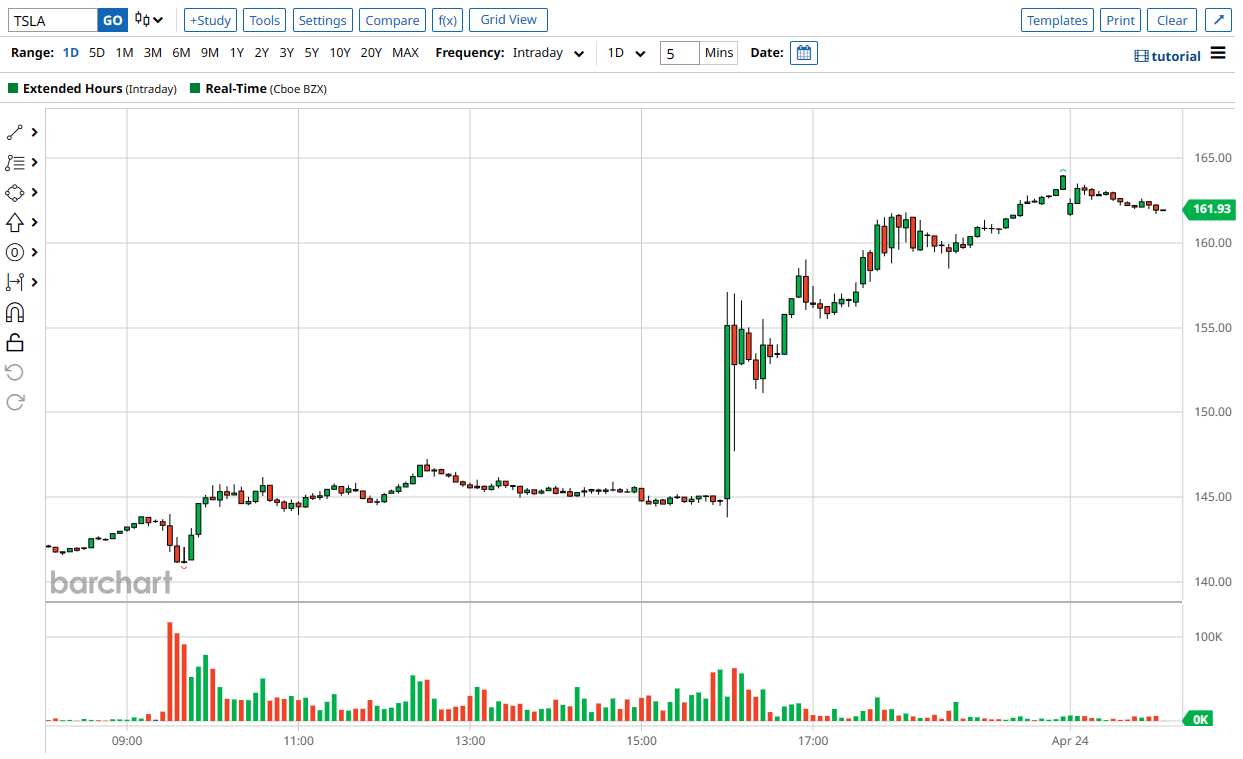
Task: Click the 150.00 price axis label
Action: click(1212, 412)
